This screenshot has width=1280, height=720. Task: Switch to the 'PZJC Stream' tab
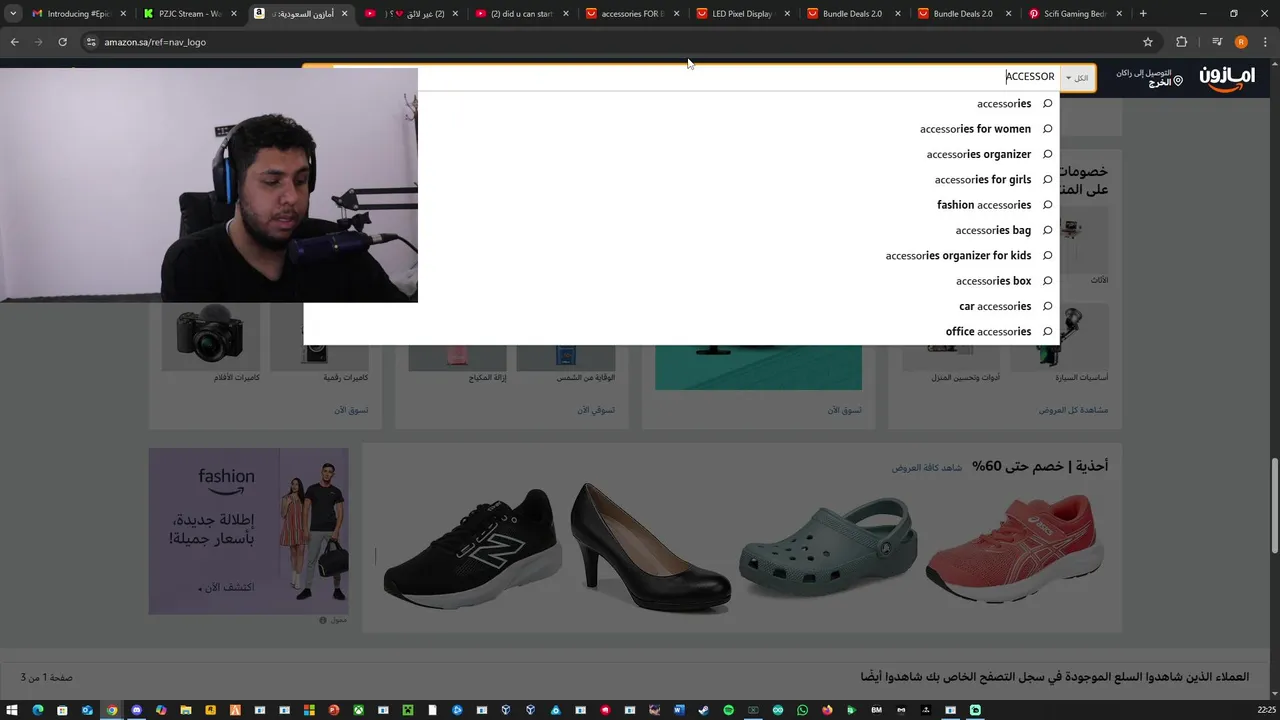point(190,14)
